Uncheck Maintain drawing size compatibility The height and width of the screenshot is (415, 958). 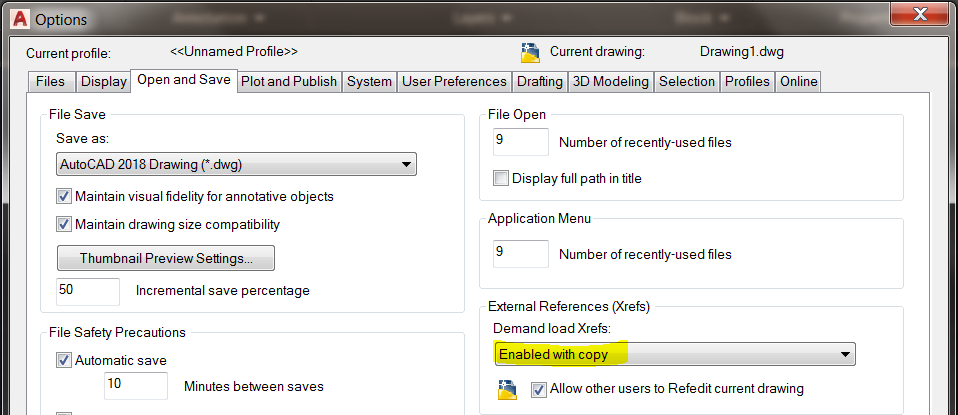(x=65, y=225)
